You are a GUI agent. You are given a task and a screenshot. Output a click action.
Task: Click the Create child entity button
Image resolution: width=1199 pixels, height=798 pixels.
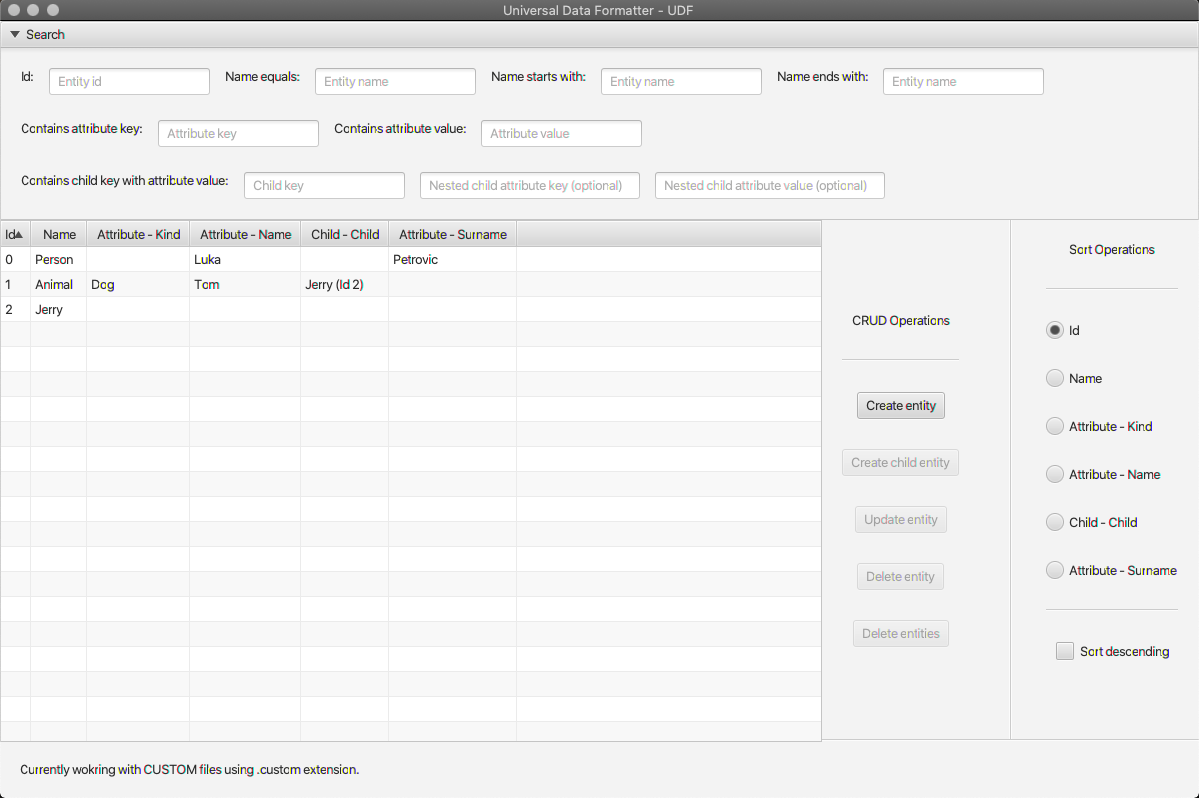(900, 462)
